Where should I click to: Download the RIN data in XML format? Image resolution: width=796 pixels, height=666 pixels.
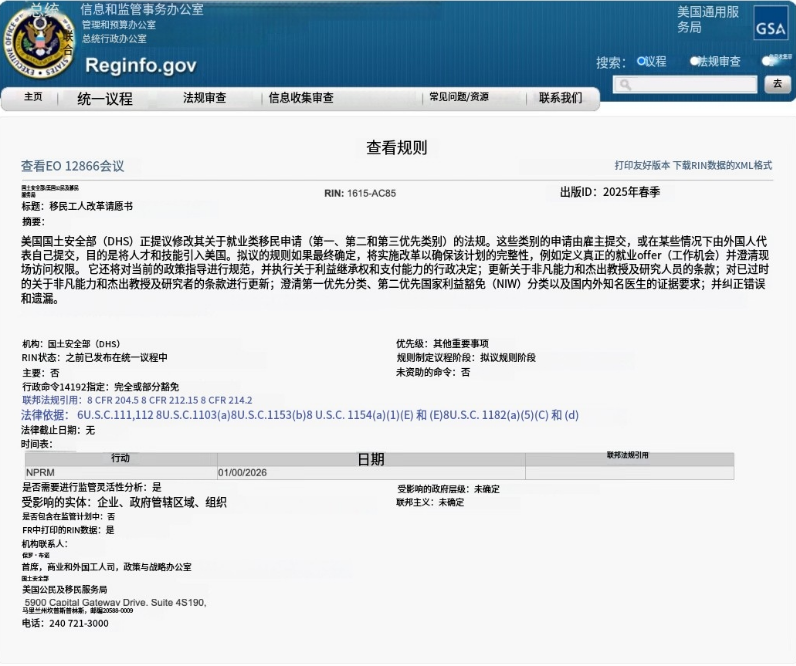tap(722, 165)
